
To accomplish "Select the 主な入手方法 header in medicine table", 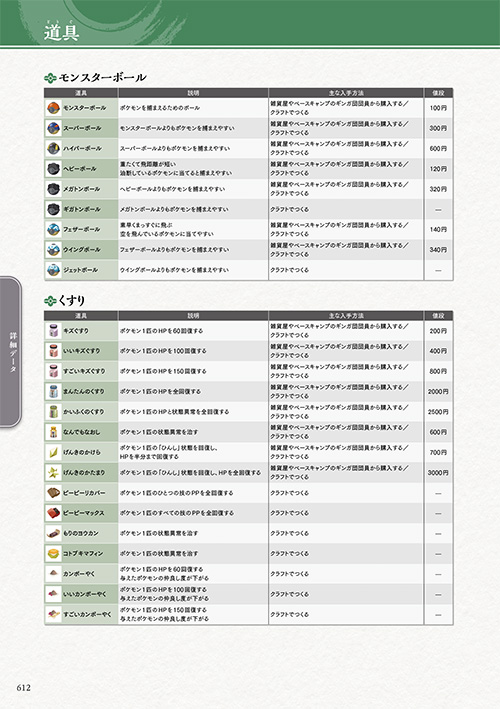I will [346, 315].
